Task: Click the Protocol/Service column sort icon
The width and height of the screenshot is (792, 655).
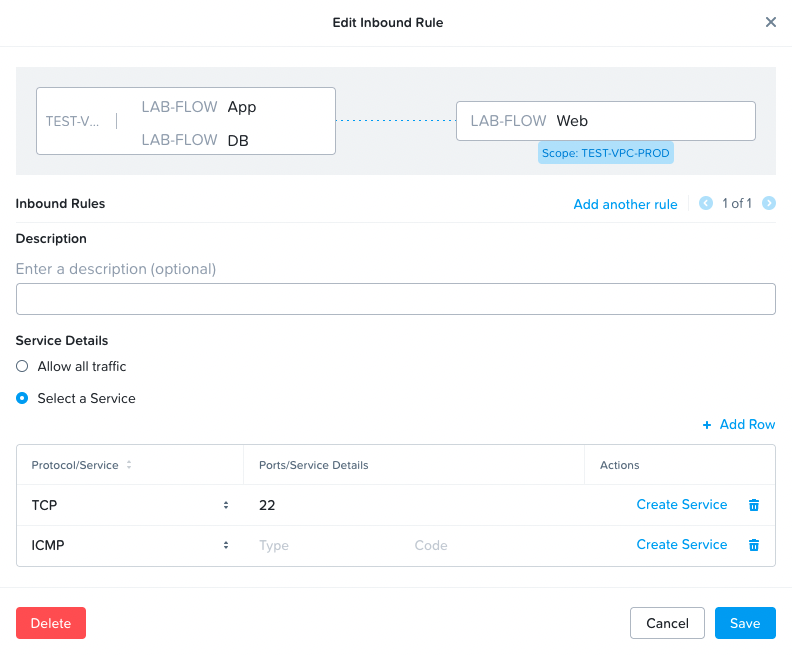Action: (129, 465)
